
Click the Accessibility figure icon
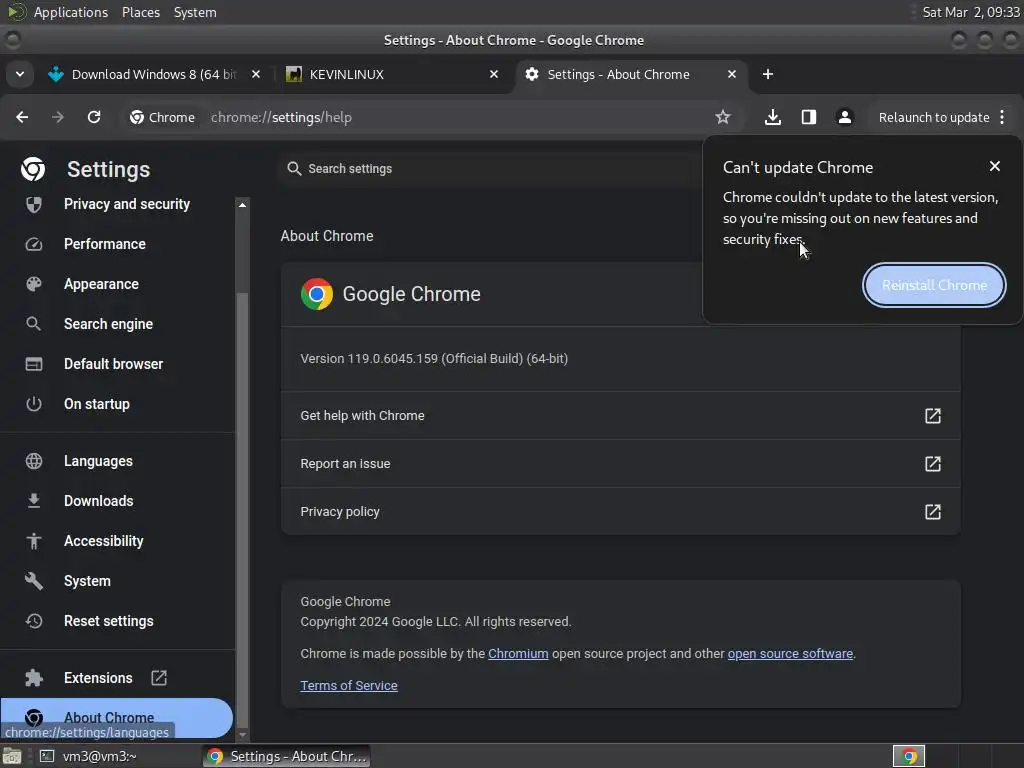point(33,541)
